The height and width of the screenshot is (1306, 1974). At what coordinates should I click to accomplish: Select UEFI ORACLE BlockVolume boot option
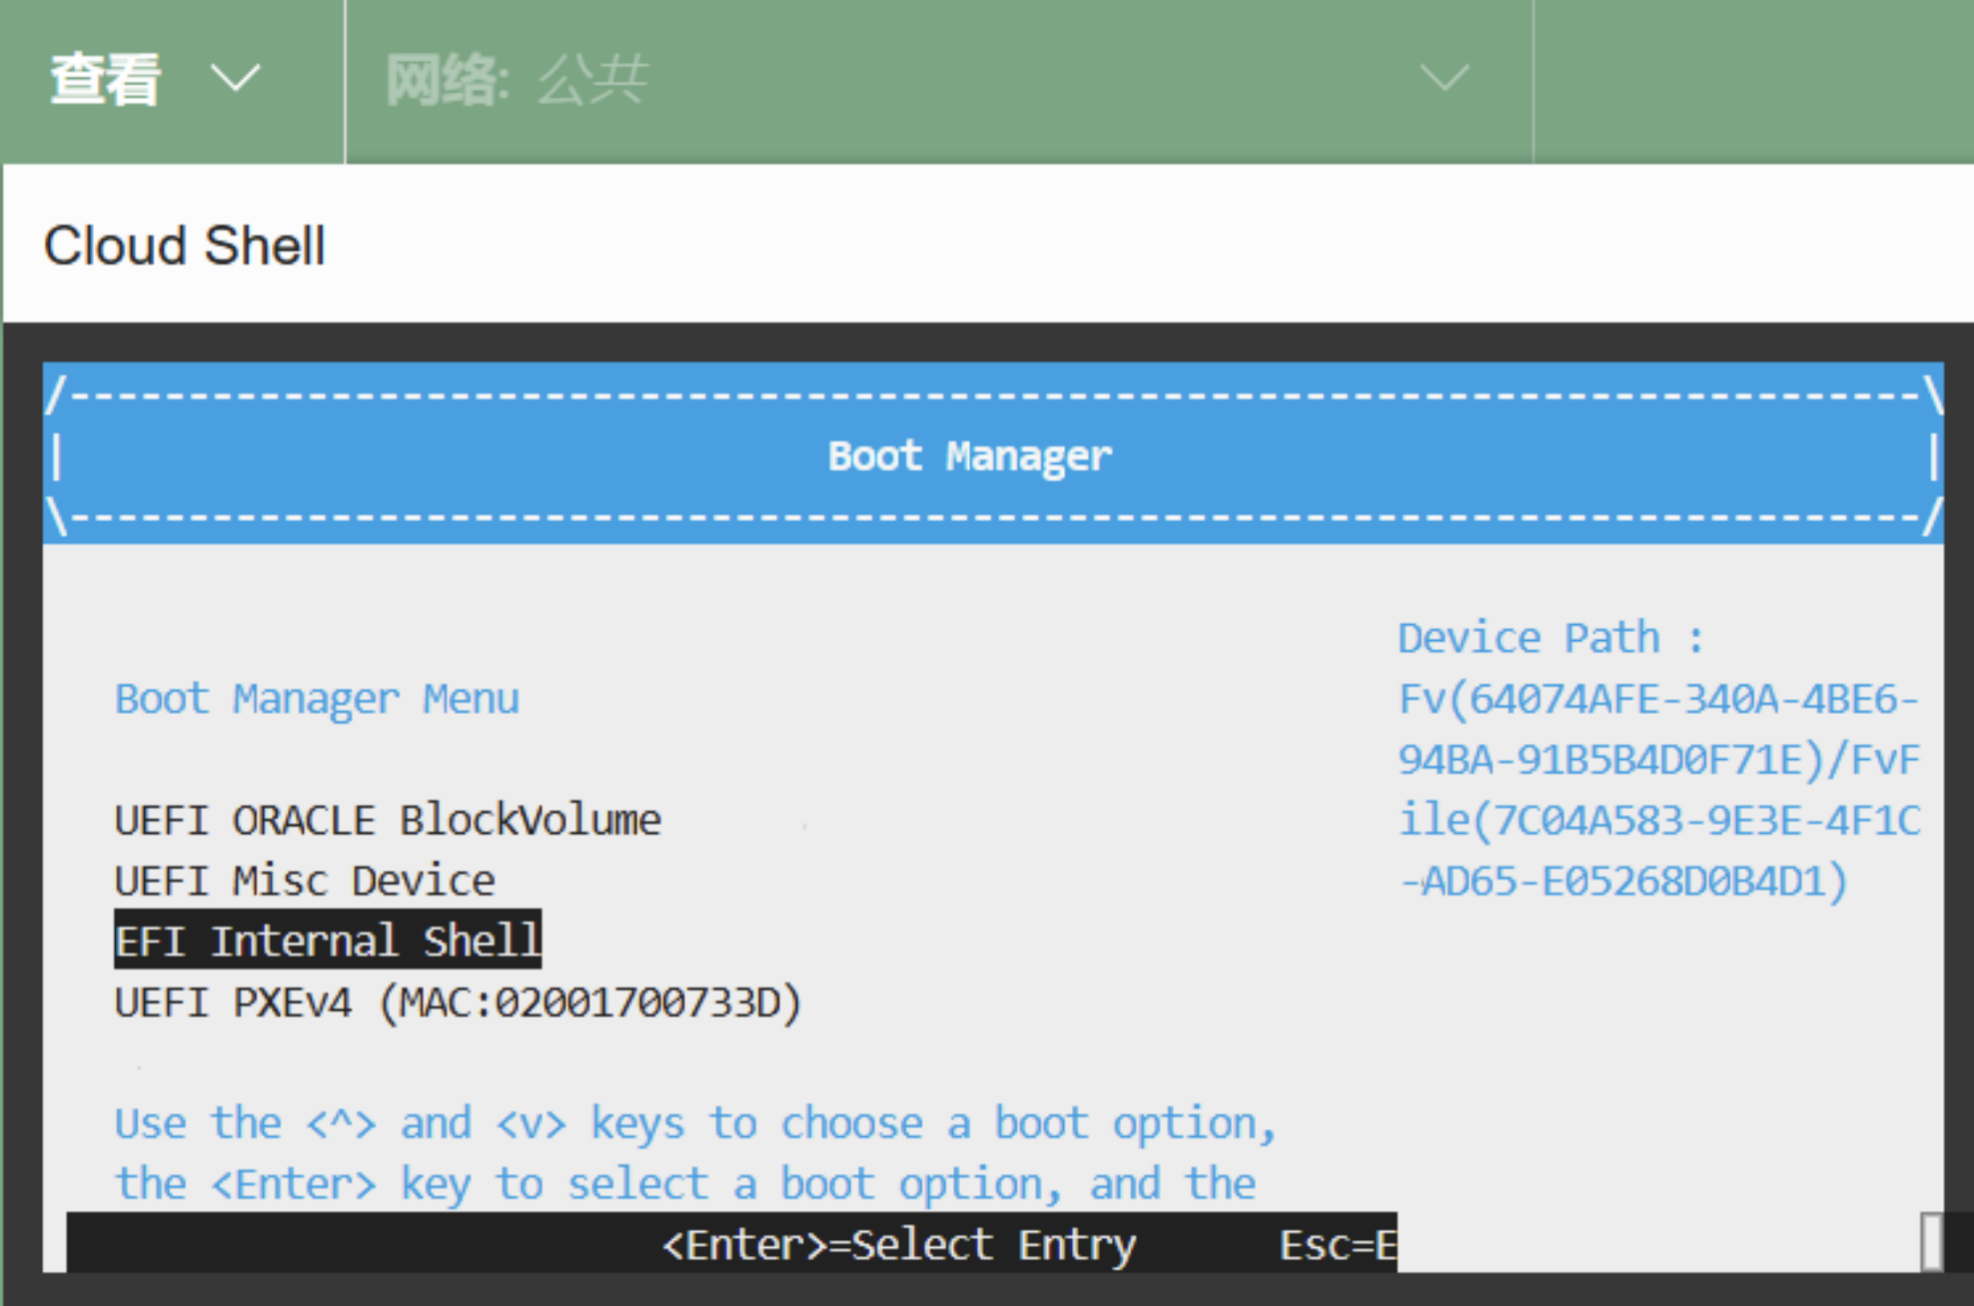click(x=388, y=819)
